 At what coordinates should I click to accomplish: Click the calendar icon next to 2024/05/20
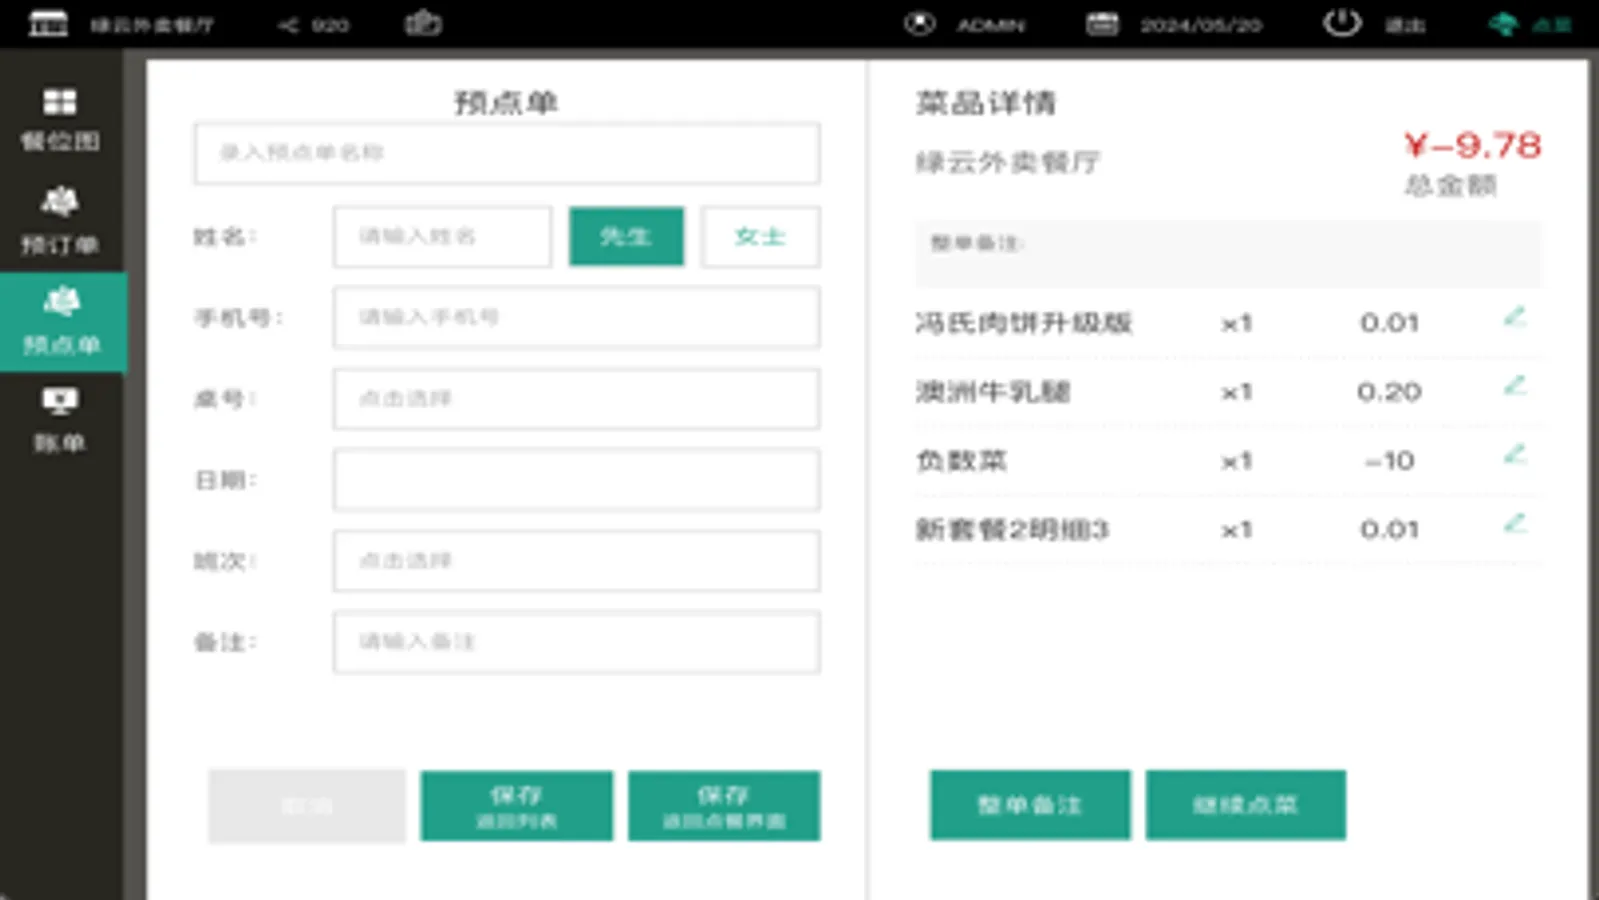(1102, 24)
